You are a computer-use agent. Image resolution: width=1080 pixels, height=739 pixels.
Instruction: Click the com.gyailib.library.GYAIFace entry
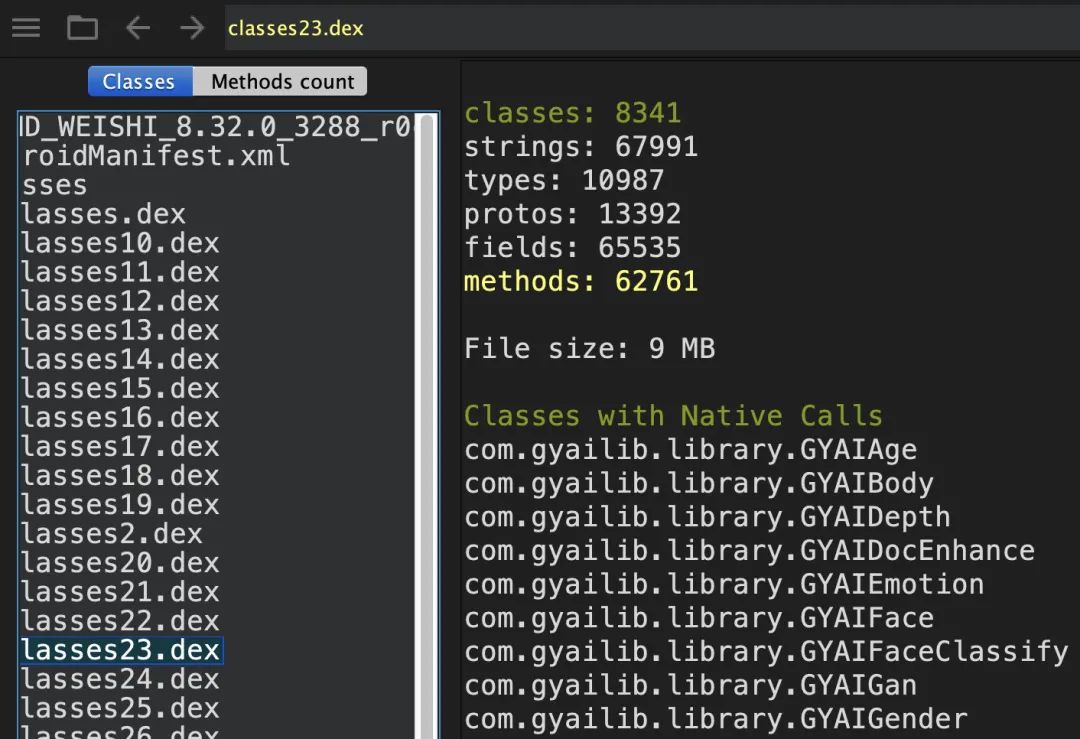[x=698, y=618]
